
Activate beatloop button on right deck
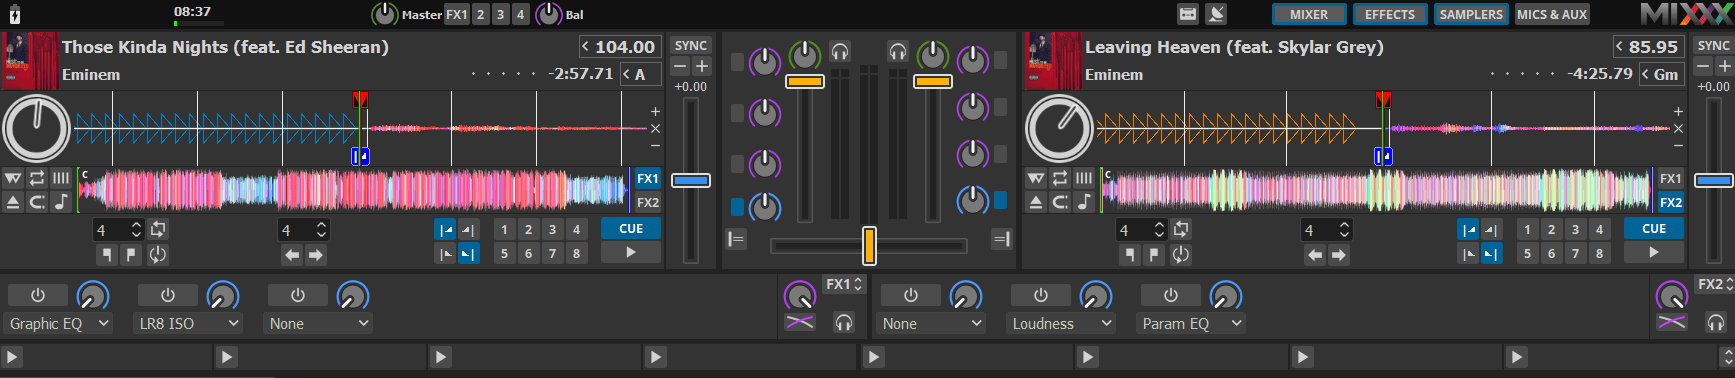1181,229
